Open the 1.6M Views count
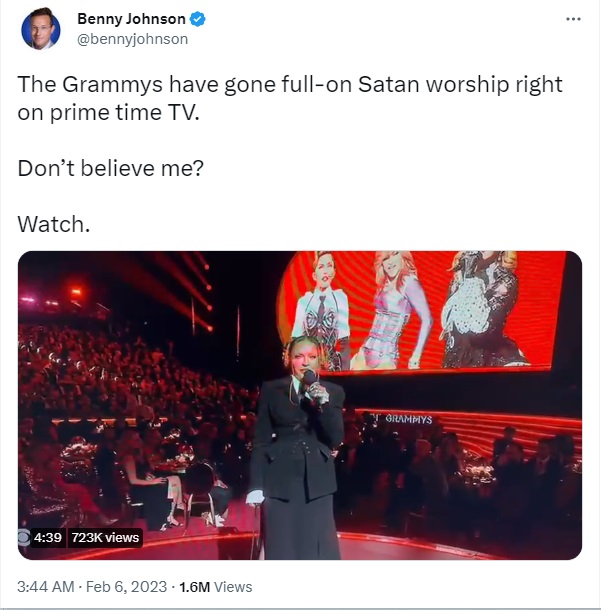Viewport: 601px width, 610px height. [216, 586]
